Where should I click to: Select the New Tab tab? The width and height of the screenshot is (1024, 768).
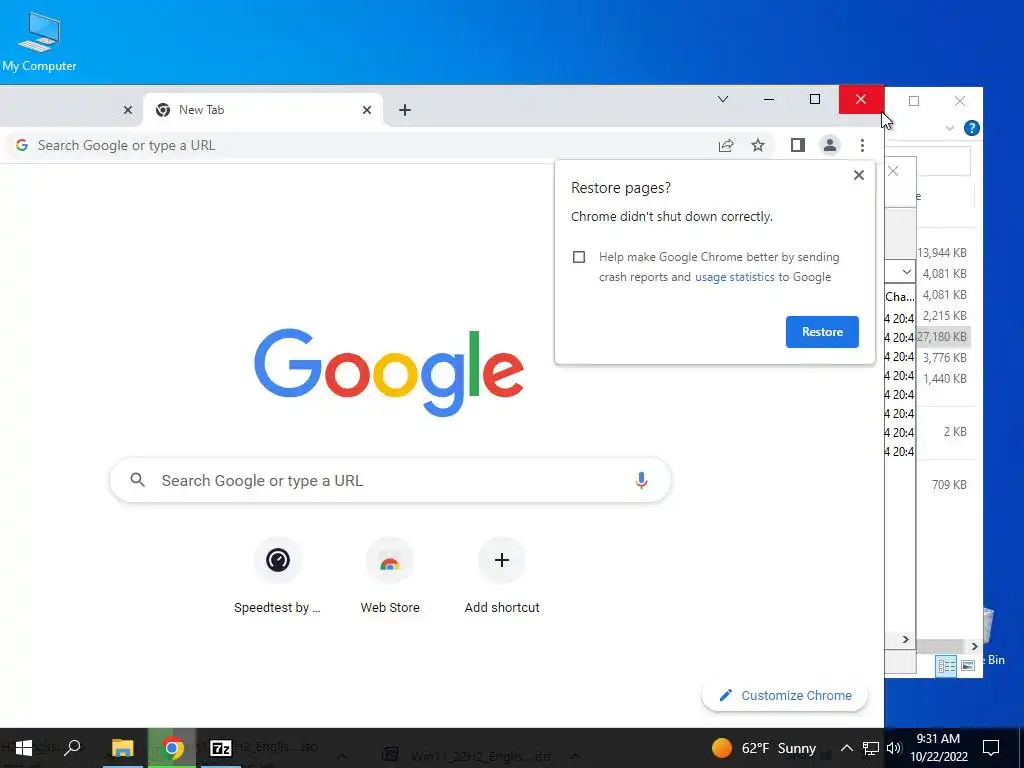coord(263,110)
